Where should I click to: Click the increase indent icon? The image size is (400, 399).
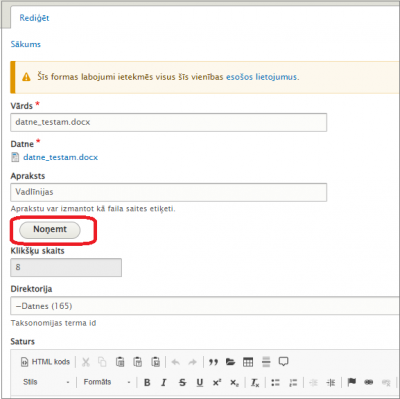coord(331,383)
